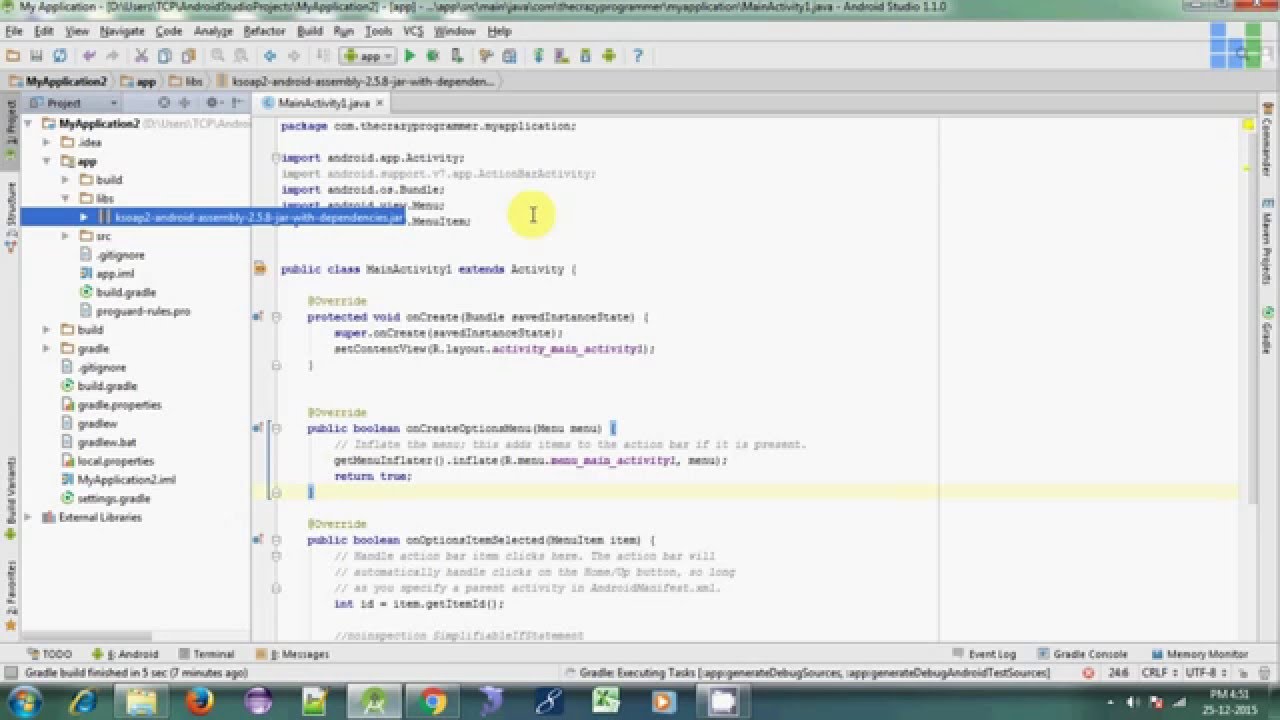The image size is (1280, 720).
Task: Click the Save All toolbar icon
Action: tap(37, 56)
